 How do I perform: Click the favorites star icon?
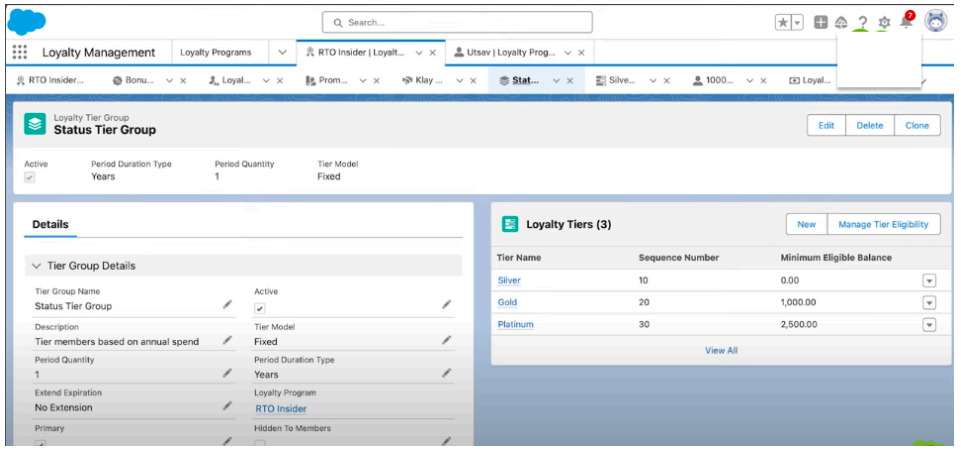[x=784, y=22]
